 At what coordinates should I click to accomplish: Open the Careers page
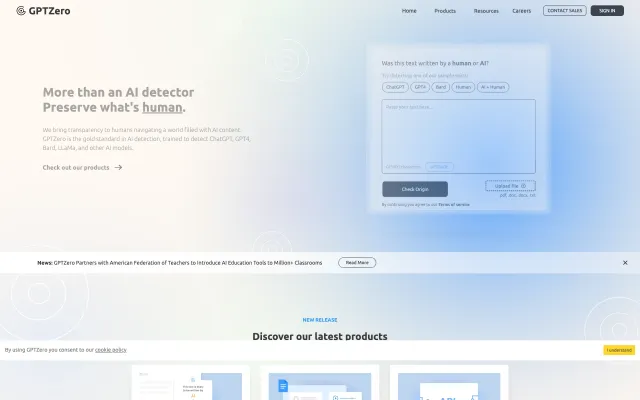(x=522, y=11)
